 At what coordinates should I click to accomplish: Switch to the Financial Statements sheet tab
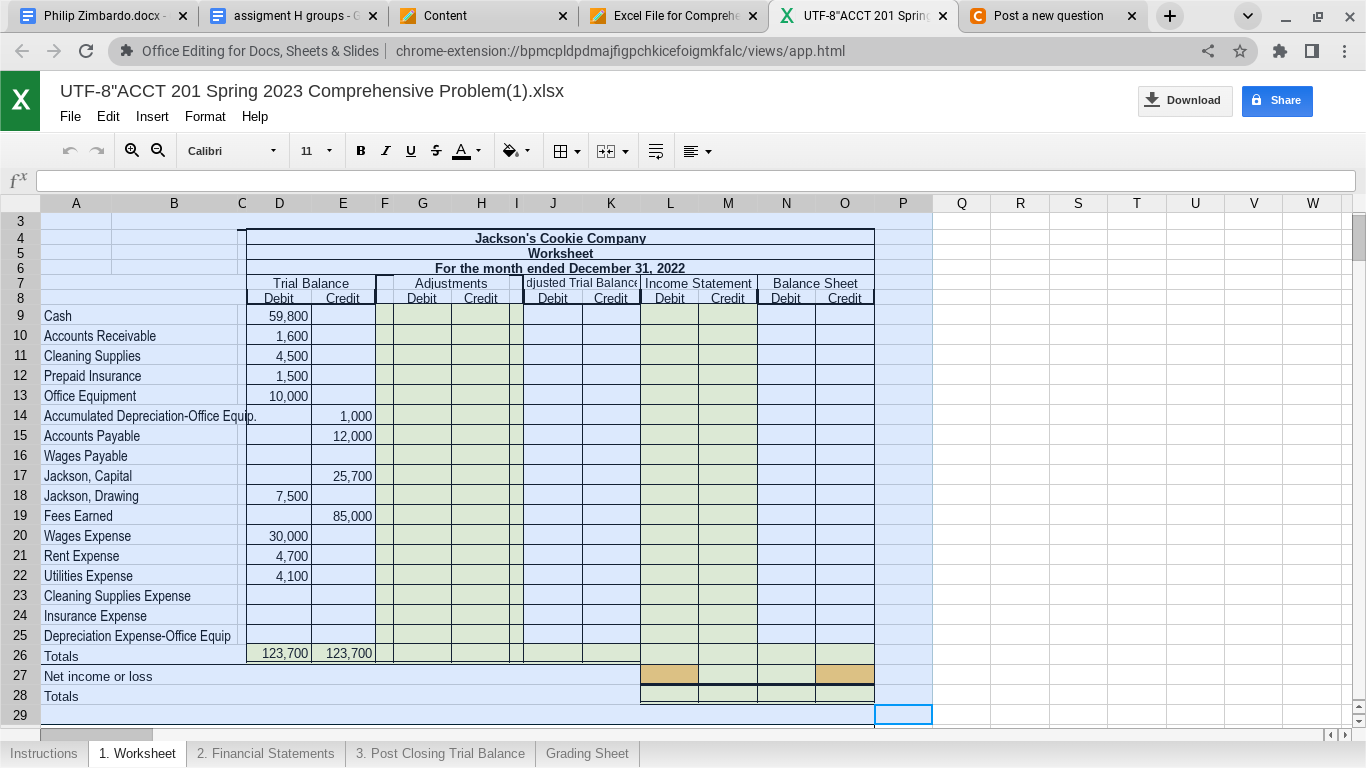[x=265, y=753]
